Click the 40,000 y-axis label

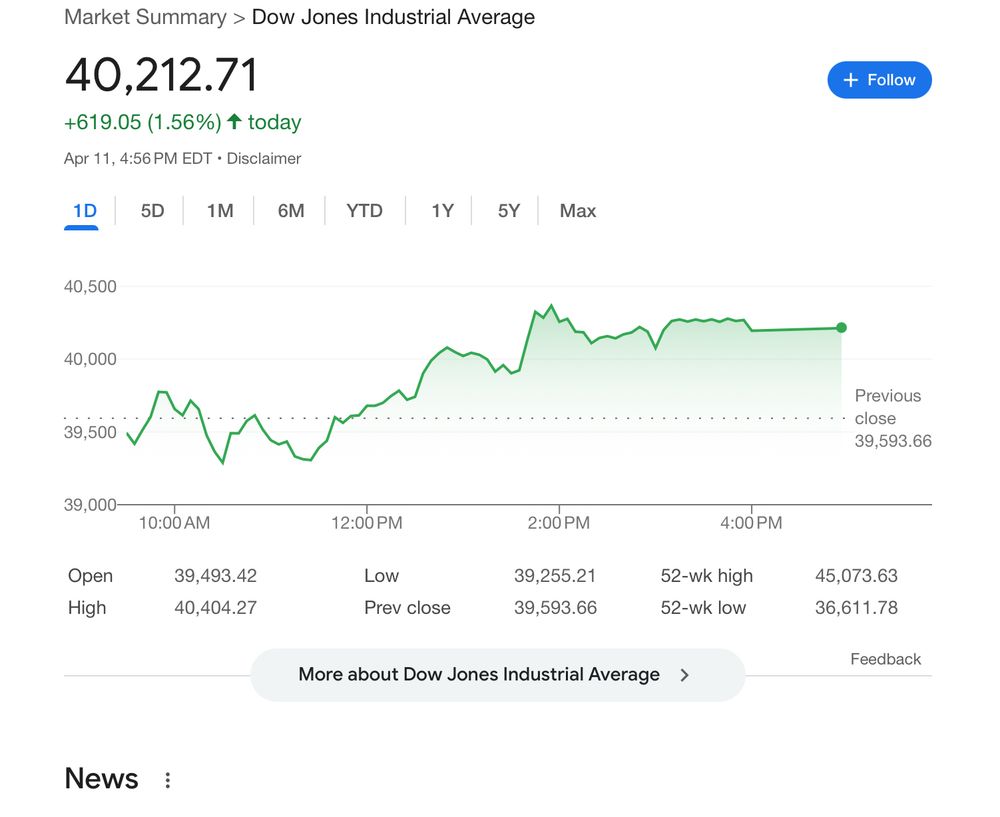point(90,359)
